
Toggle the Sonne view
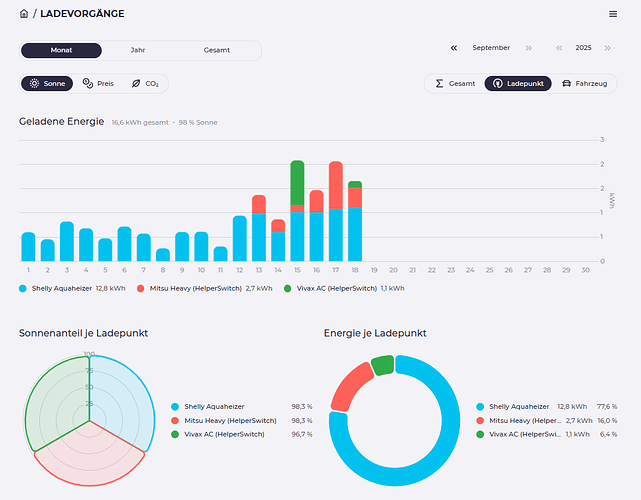[x=47, y=84]
